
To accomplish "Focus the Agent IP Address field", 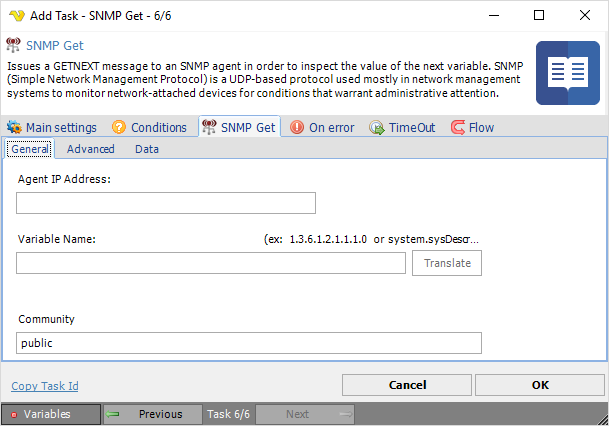I will coord(166,203).
